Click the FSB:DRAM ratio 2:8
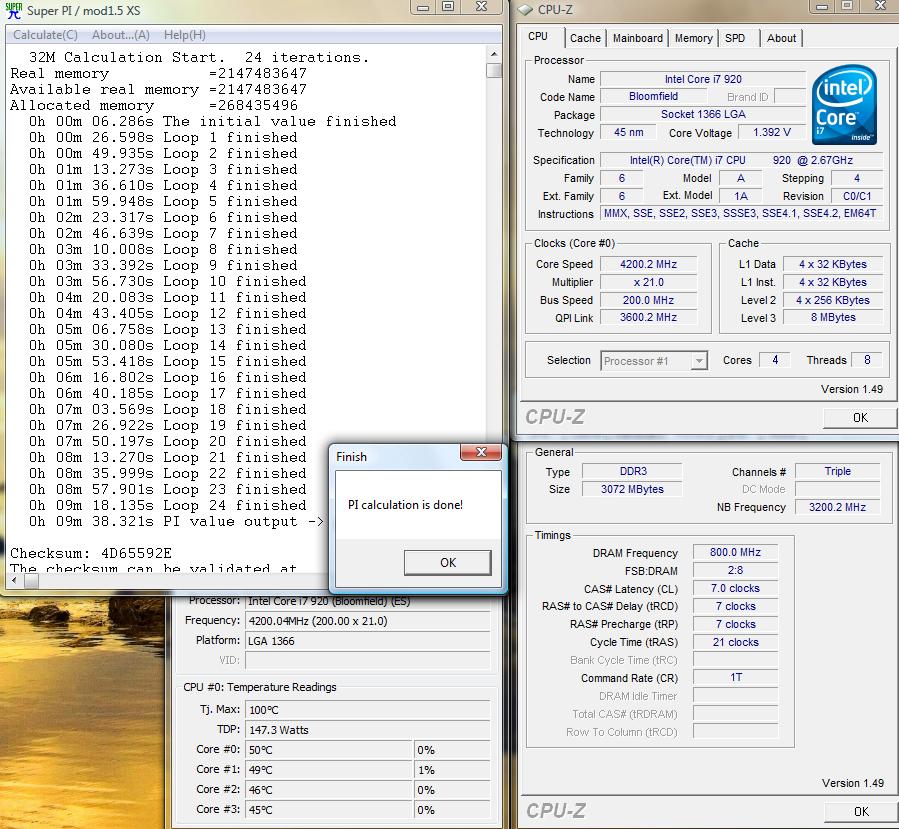 [x=735, y=570]
